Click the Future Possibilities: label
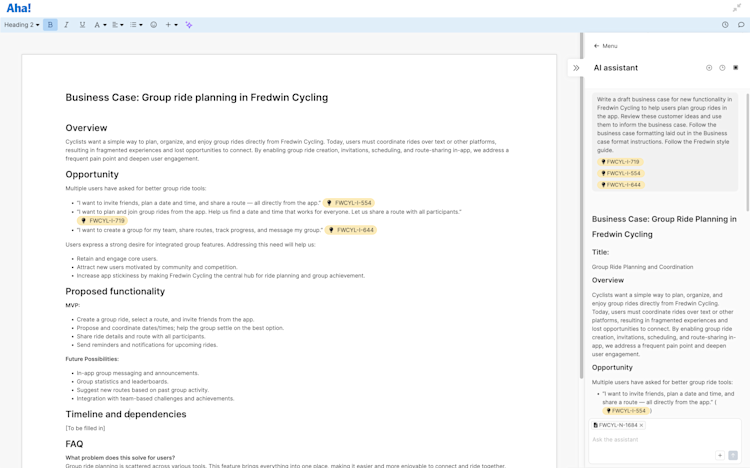The width and height of the screenshot is (750, 468). (x=92, y=359)
